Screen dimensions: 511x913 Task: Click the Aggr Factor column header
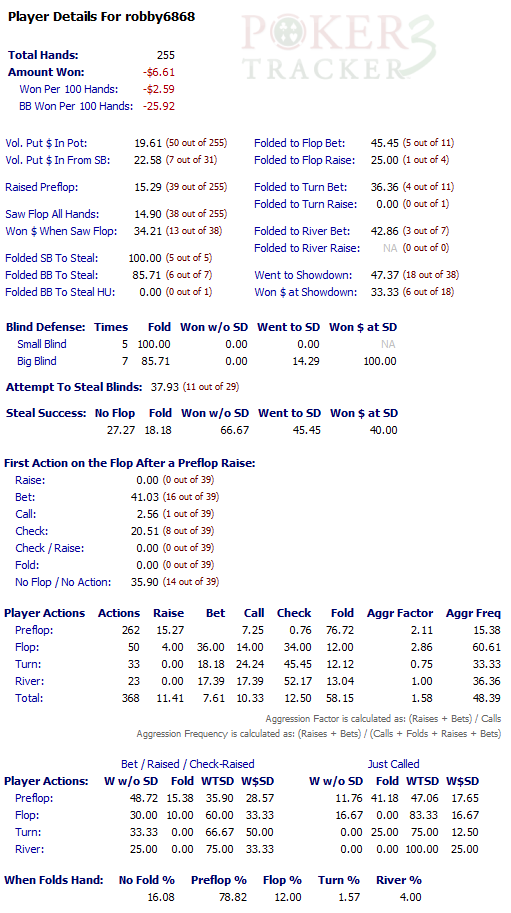click(400, 613)
